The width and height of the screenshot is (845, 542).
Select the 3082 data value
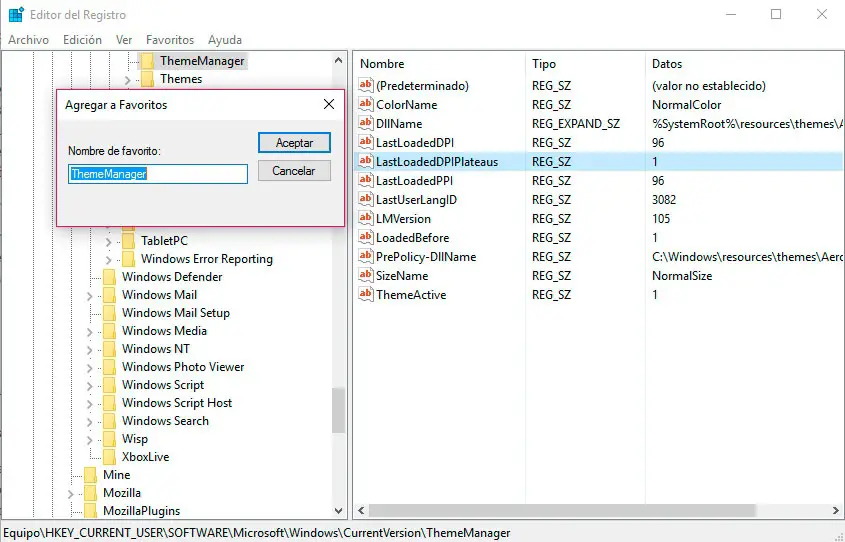tap(664, 199)
